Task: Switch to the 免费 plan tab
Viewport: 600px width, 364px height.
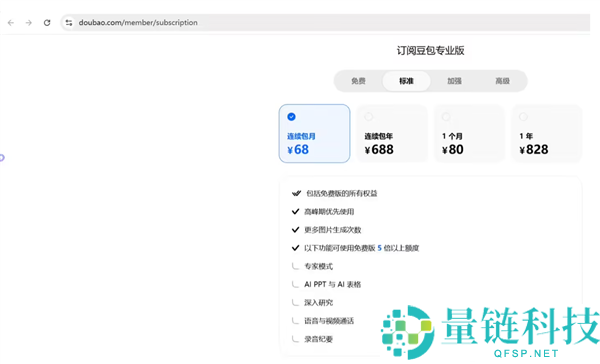Action: [x=359, y=81]
